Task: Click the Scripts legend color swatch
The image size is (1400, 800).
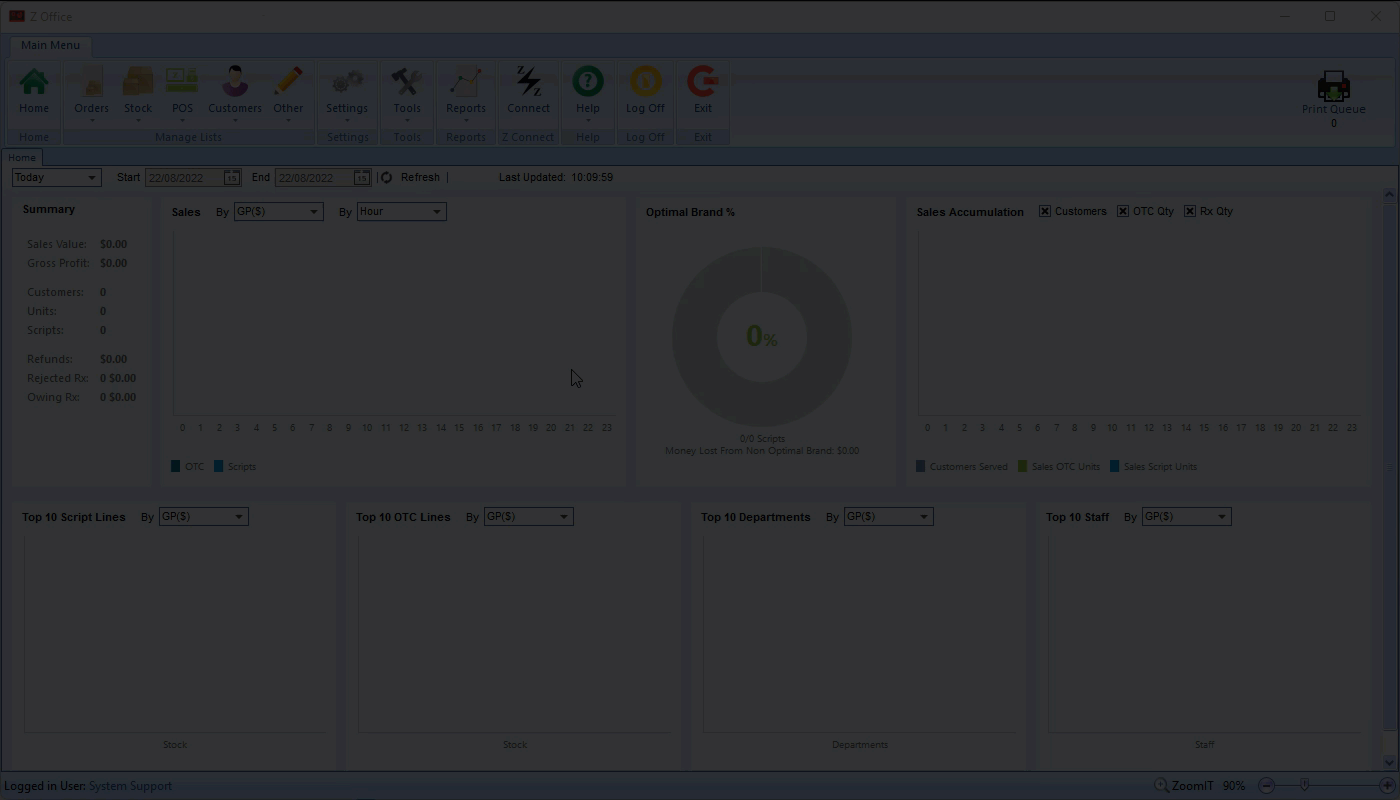Action: click(x=219, y=466)
